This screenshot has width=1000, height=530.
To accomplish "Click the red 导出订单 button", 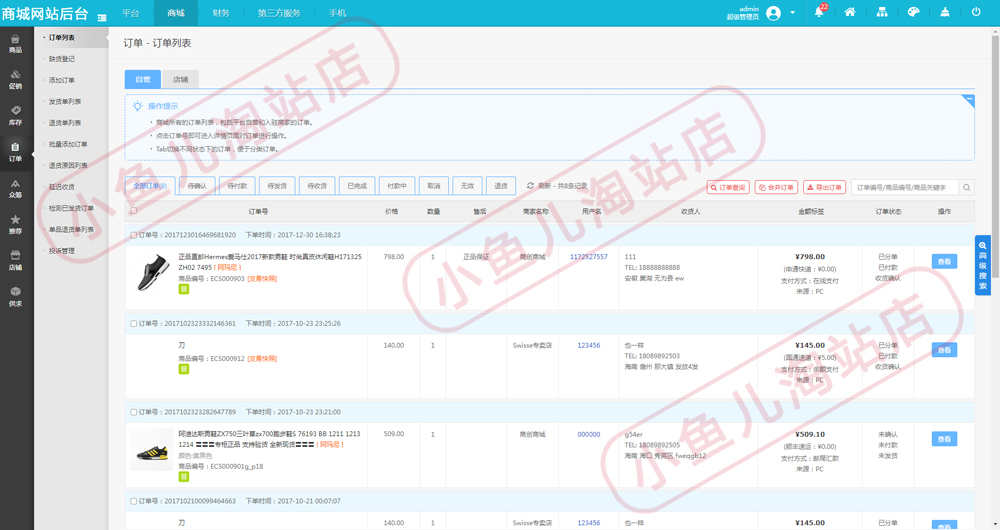I will coord(825,187).
